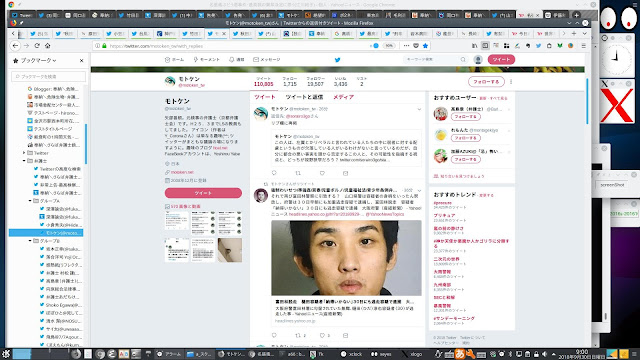Click the message icon under the first tweet
This screenshot has height=360, width=640.
[x=346, y=173]
